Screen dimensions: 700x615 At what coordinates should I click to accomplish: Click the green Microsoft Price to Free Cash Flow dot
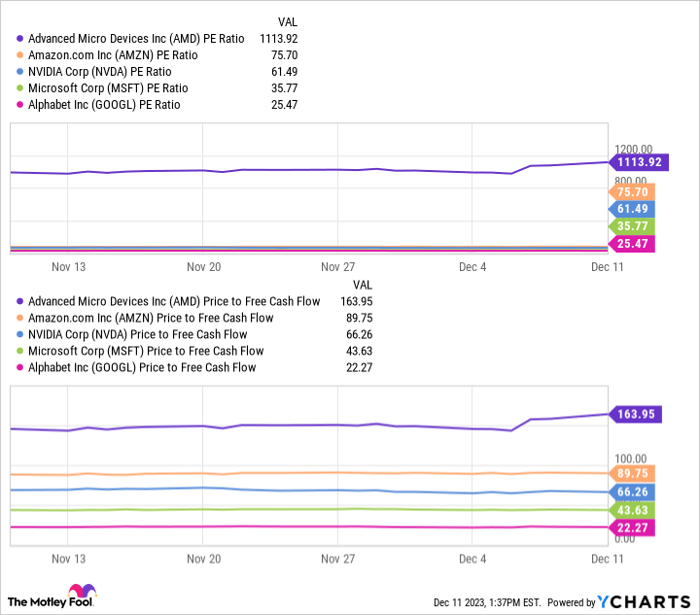(x=20, y=351)
